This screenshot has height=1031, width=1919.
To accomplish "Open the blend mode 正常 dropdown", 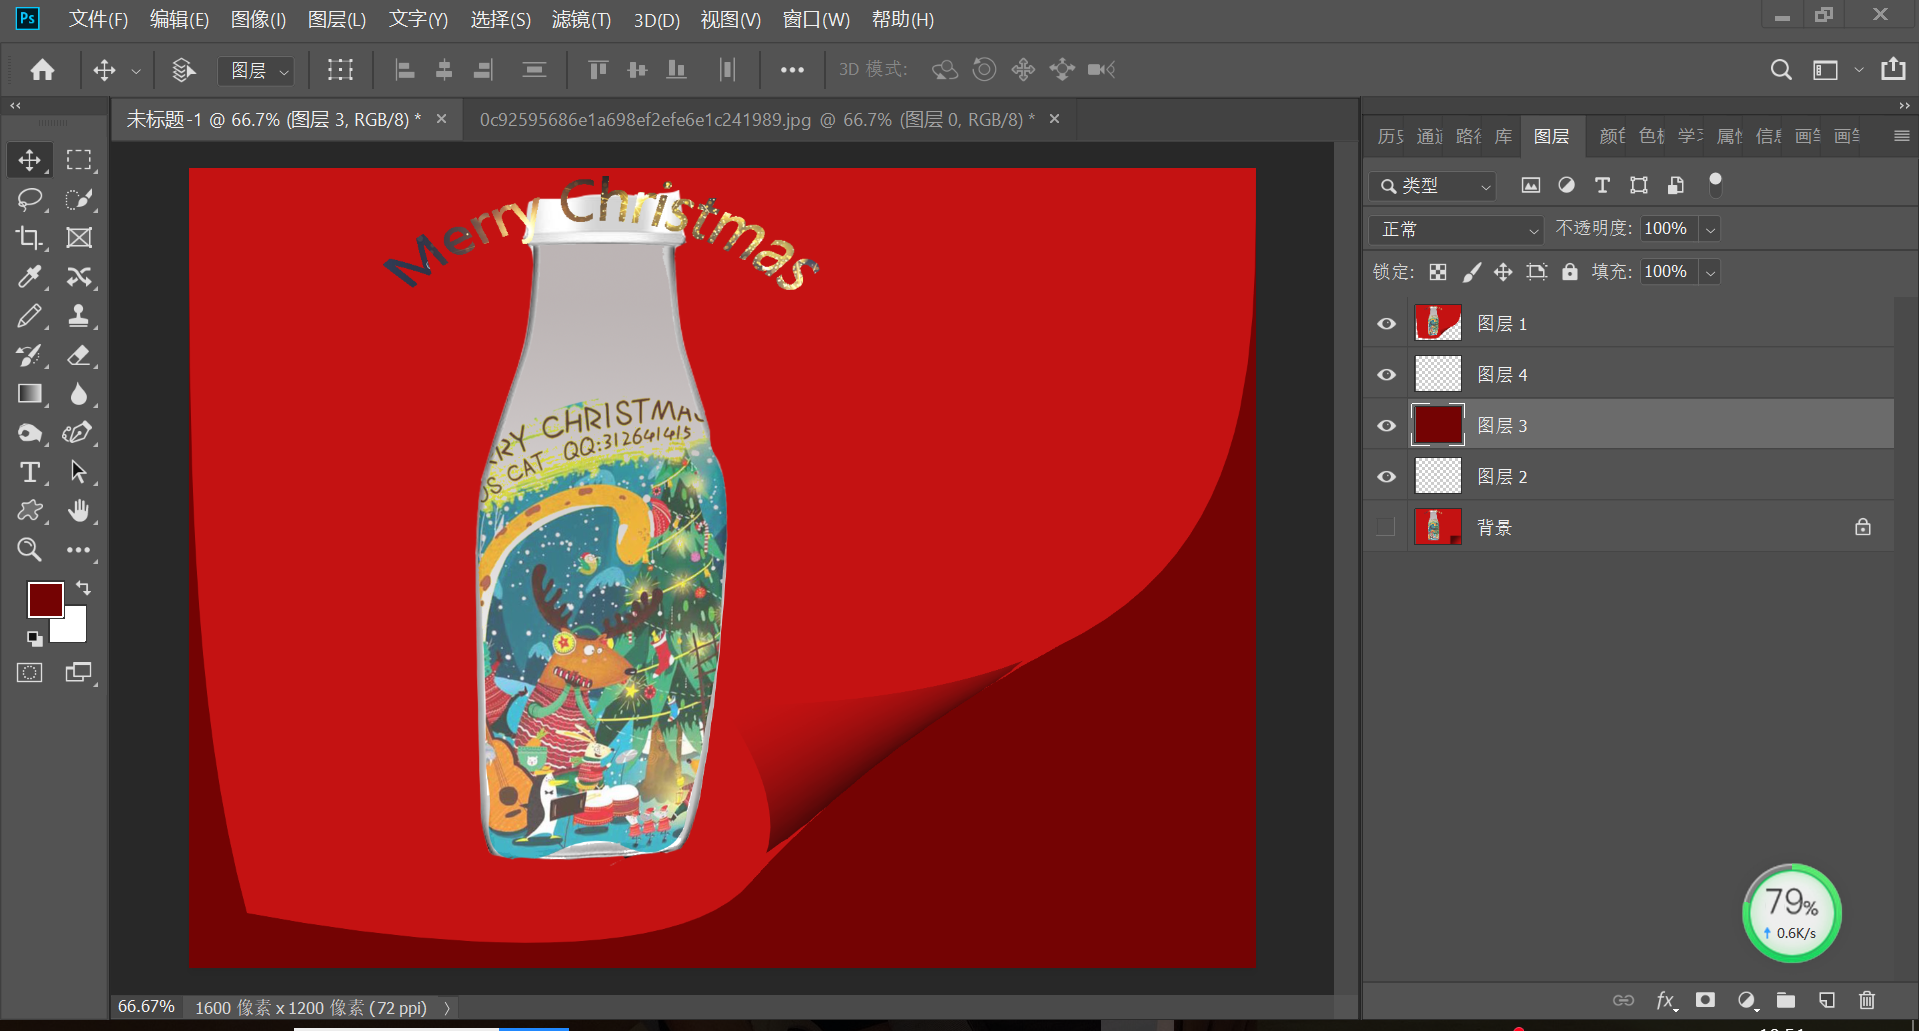I will (x=1456, y=229).
